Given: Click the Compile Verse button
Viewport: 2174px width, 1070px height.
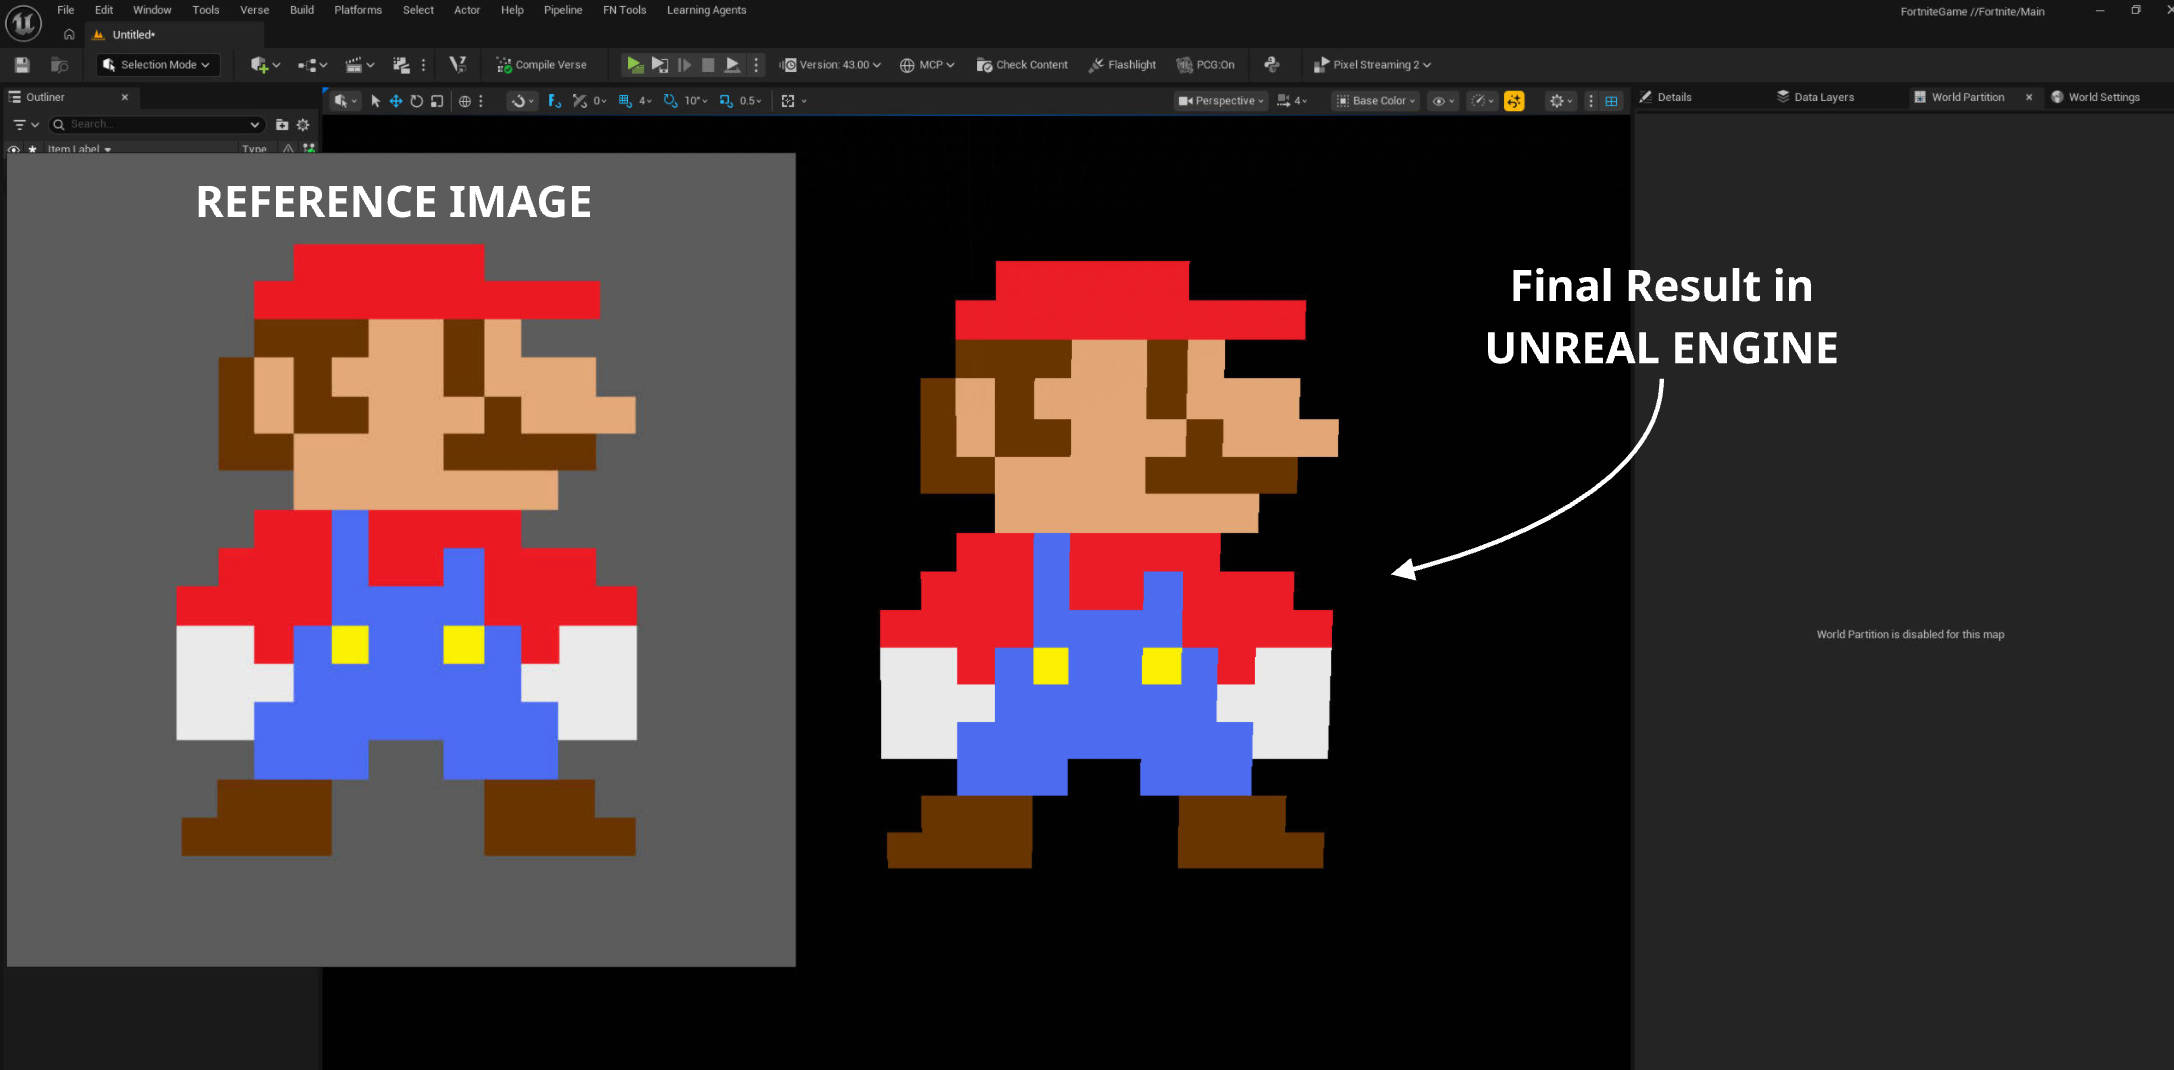Looking at the screenshot, I should pyautogui.click(x=541, y=65).
